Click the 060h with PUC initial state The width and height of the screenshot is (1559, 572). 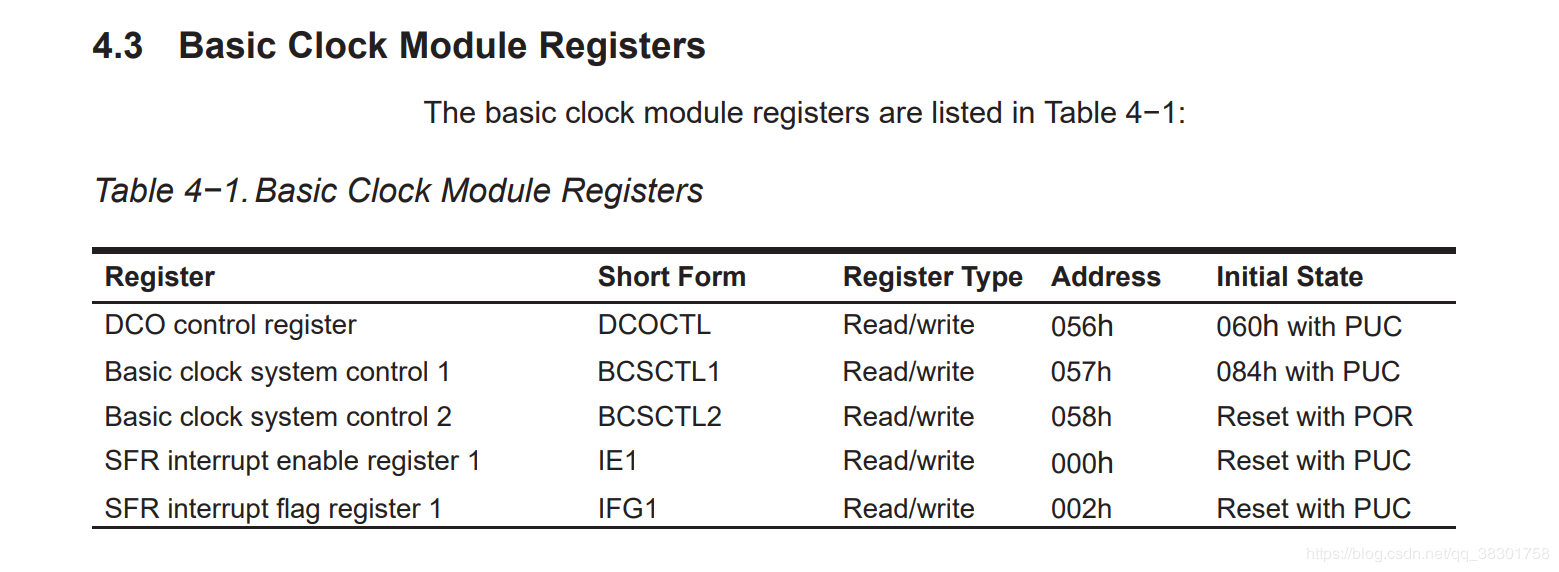[x=1309, y=326]
